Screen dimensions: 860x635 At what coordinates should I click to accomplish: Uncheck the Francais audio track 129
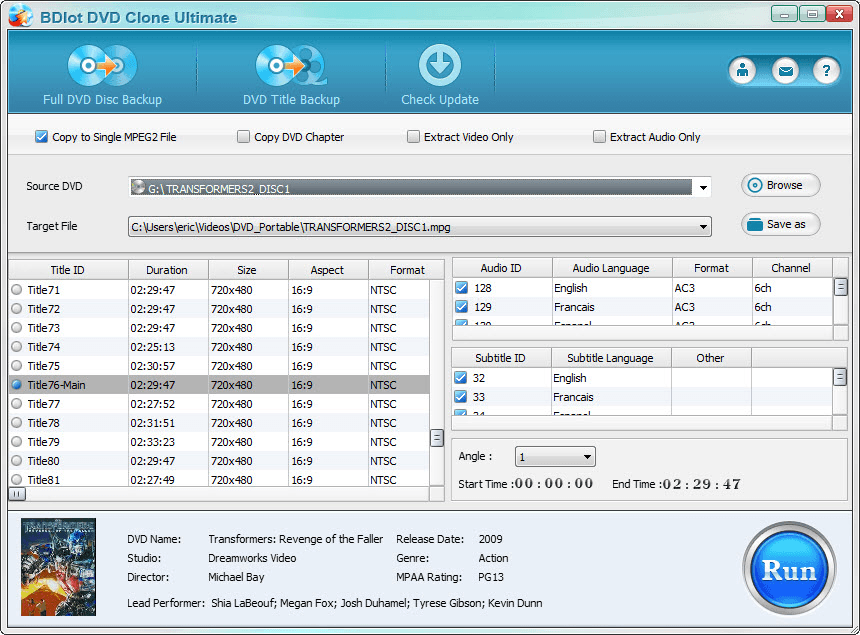click(x=463, y=307)
